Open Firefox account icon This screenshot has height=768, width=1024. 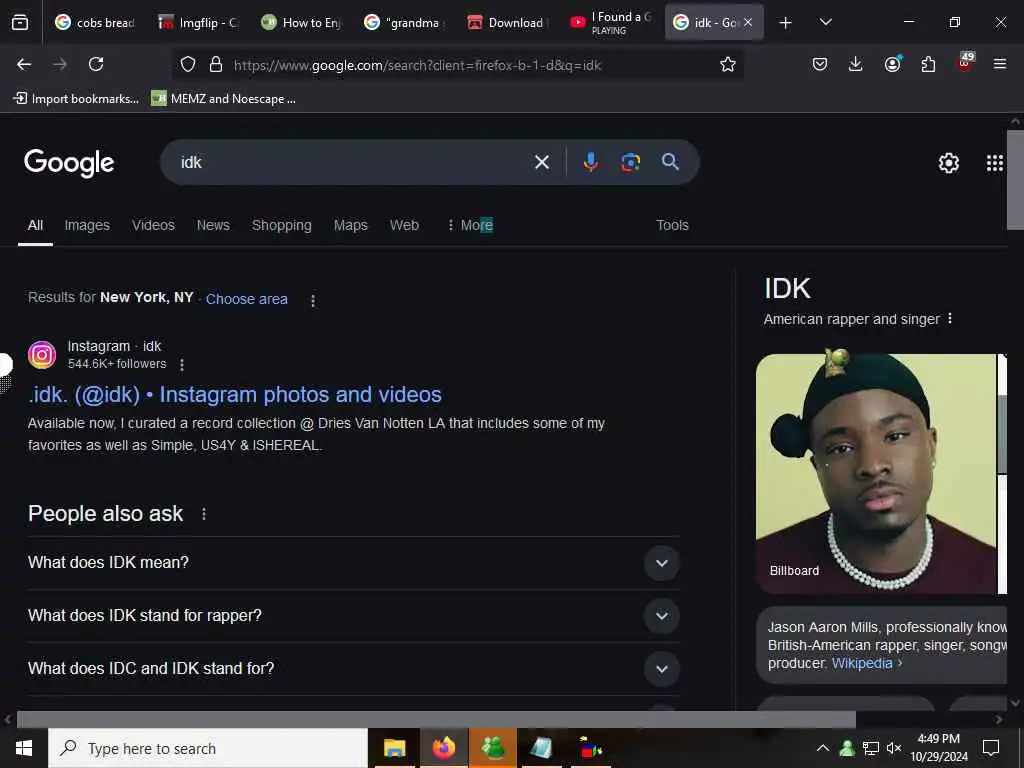tap(892, 63)
